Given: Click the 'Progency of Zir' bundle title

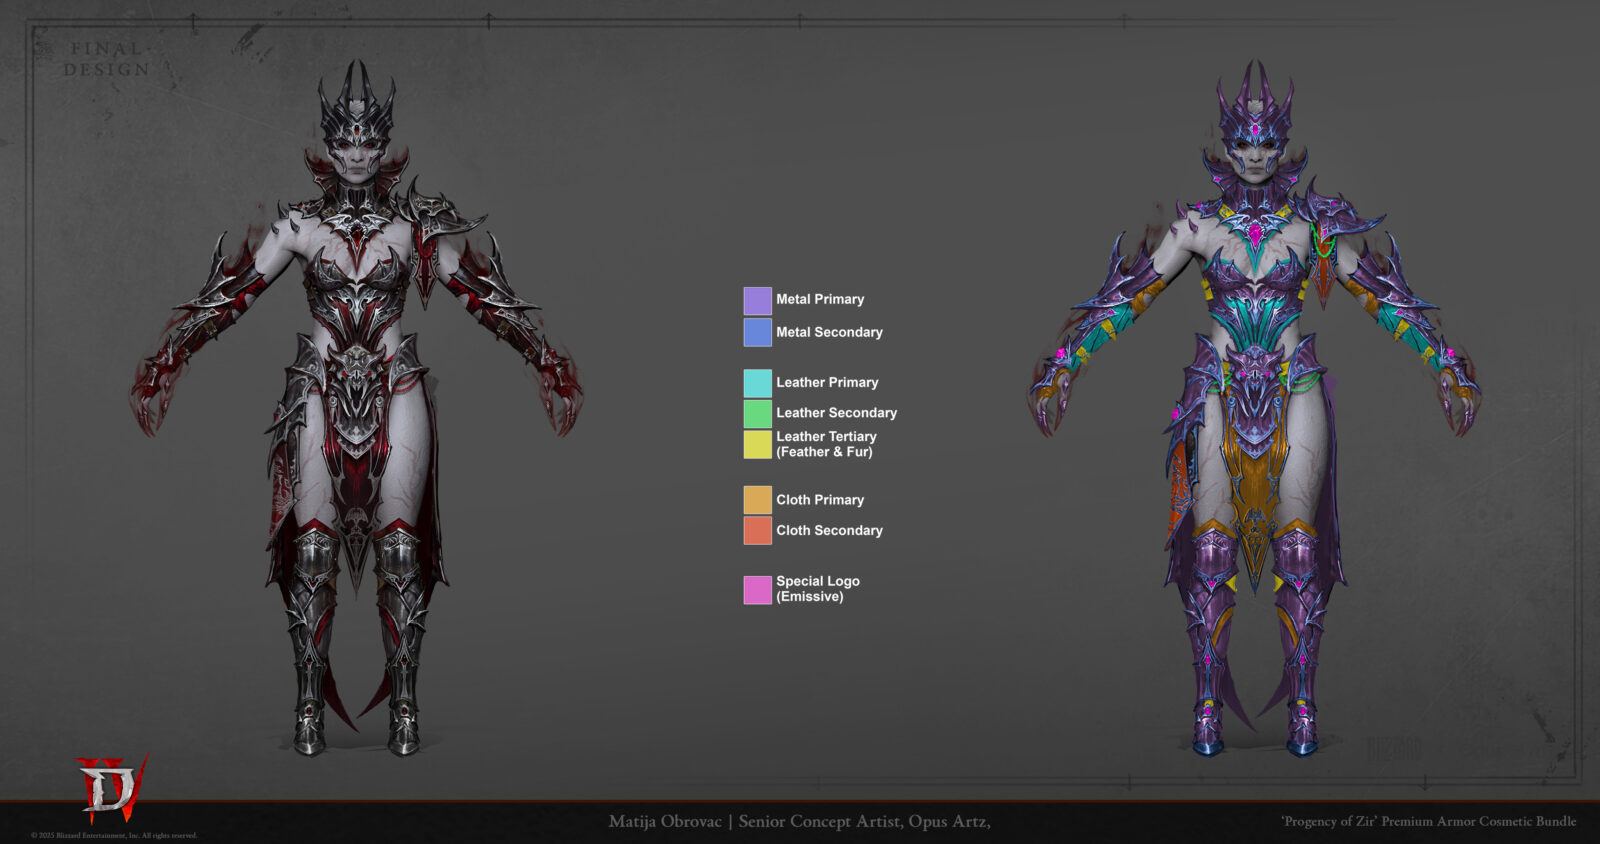Looking at the screenshot, I should (1428, 822).
